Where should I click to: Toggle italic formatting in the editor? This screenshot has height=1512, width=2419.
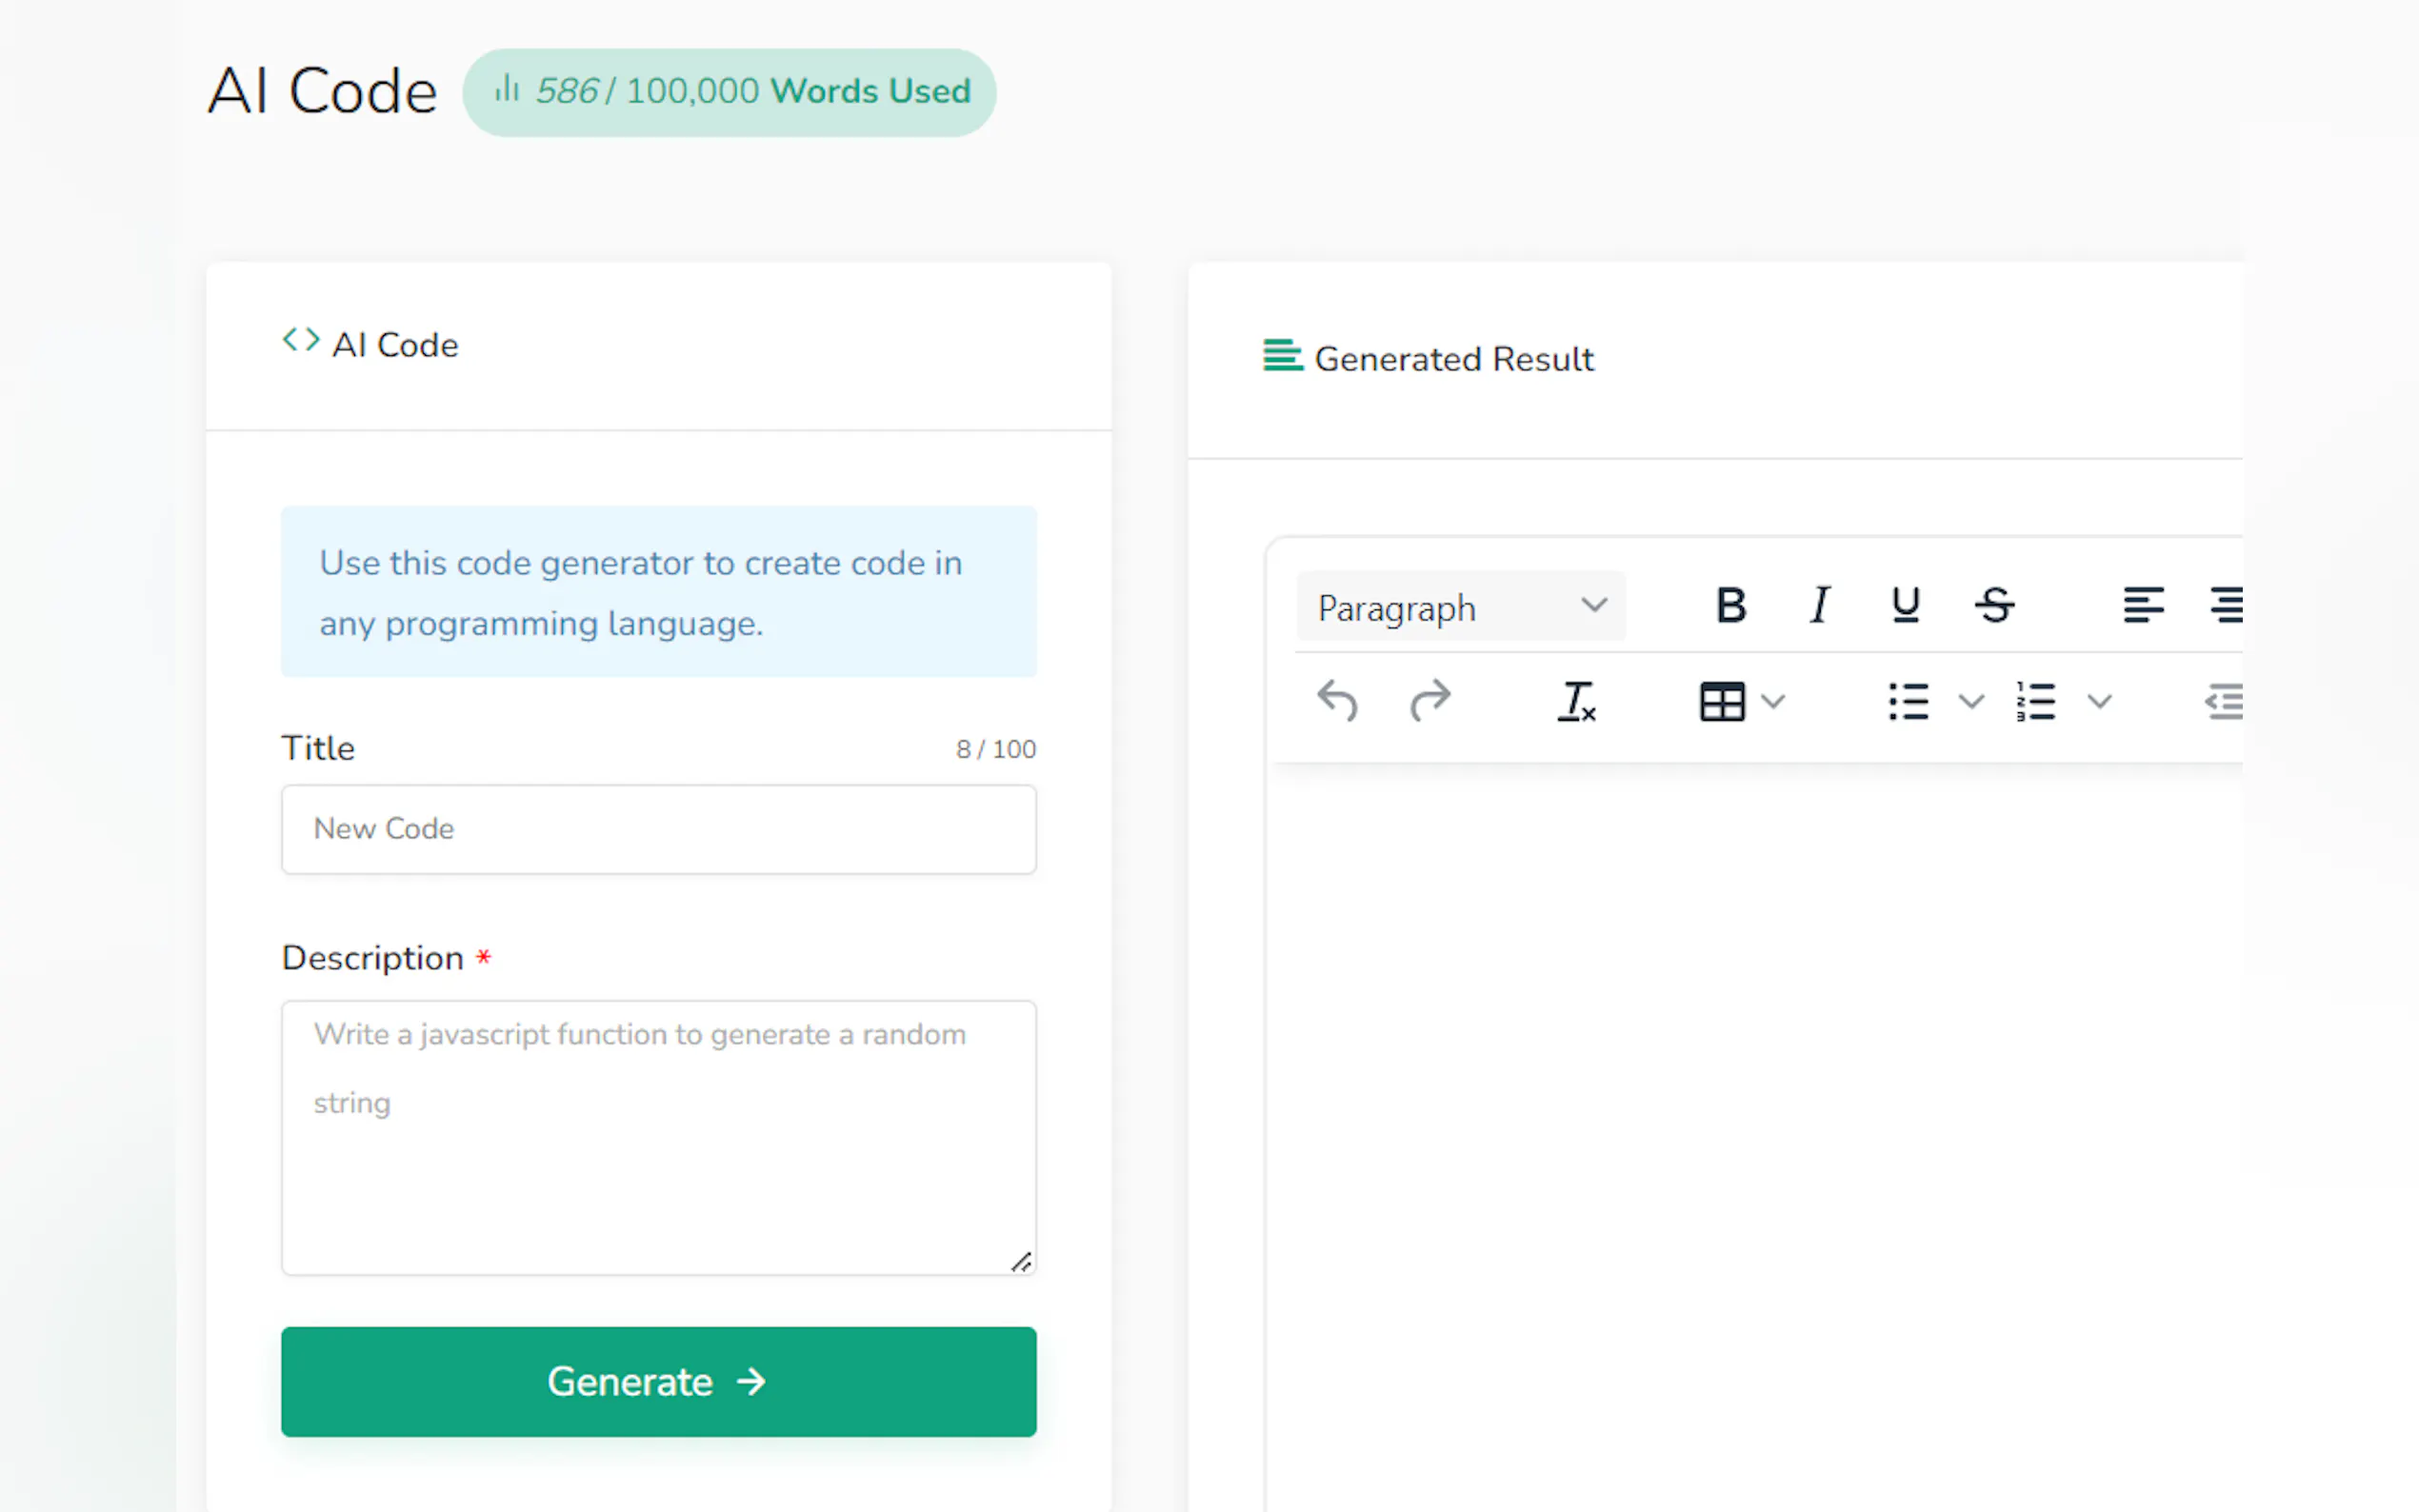tap(1819, 605)
